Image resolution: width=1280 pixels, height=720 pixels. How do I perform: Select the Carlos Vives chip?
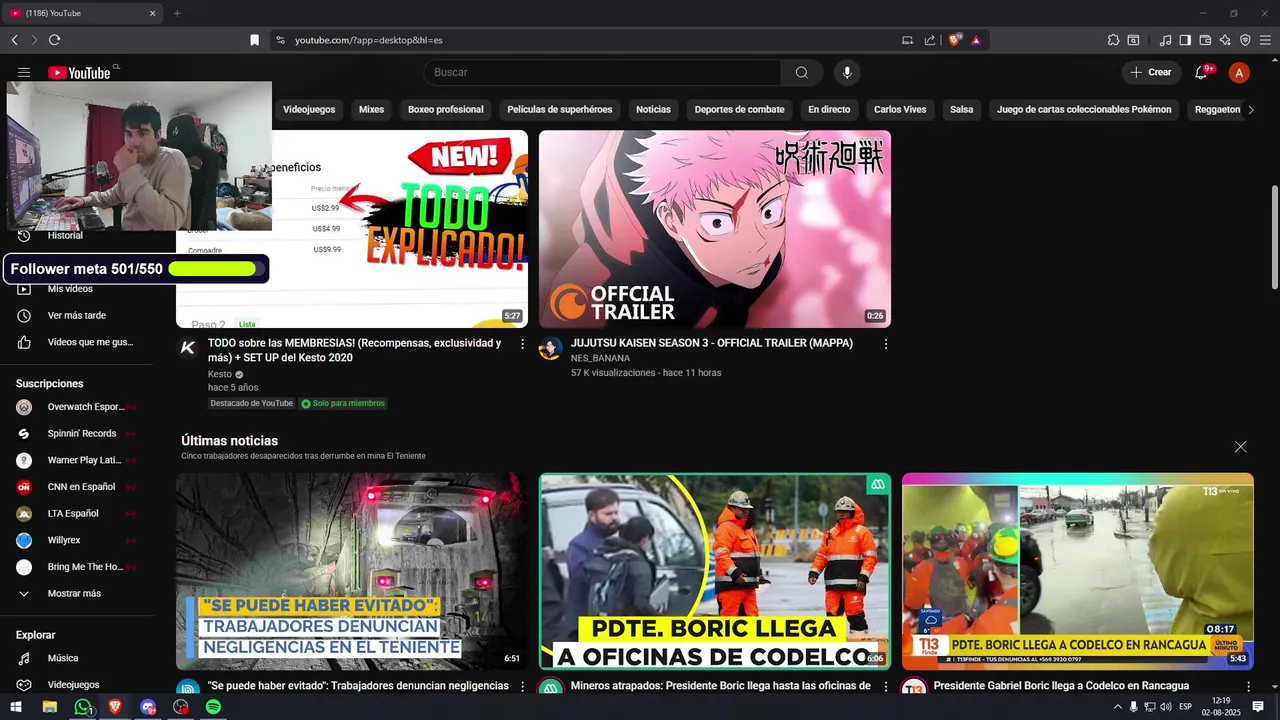click(900, 110)
